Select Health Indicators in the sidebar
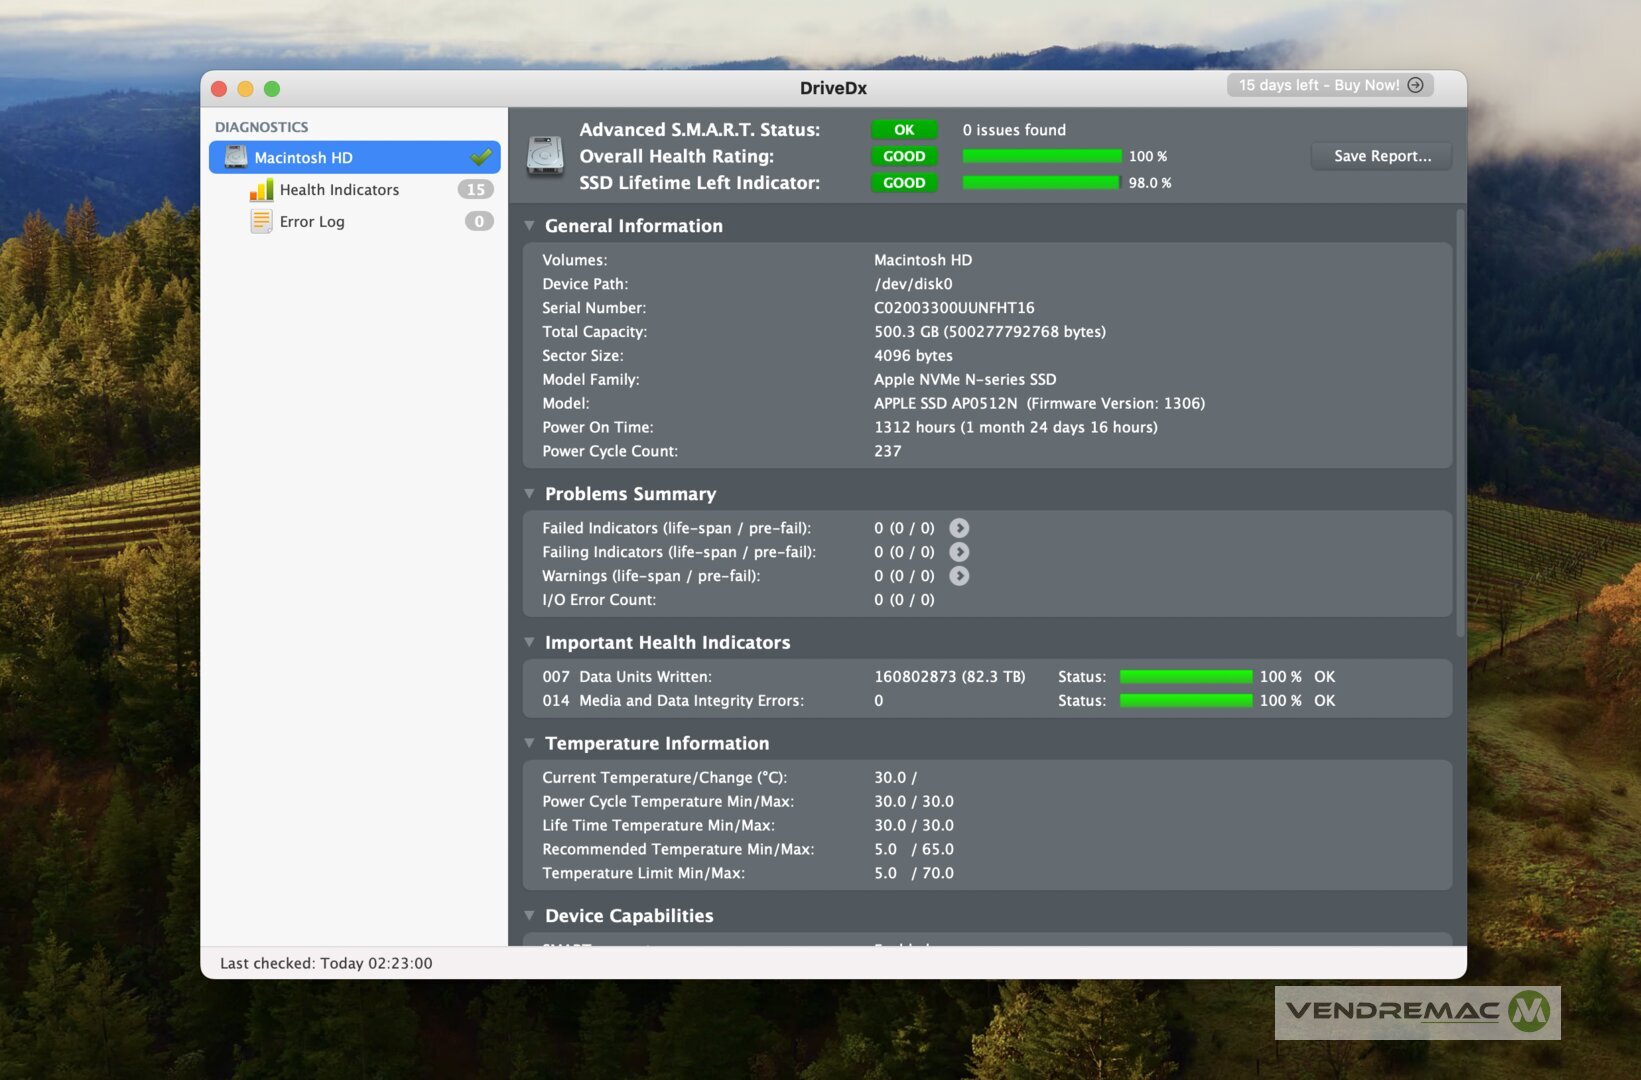This screenshot has width=1641, height=1080. pos(339,190)
